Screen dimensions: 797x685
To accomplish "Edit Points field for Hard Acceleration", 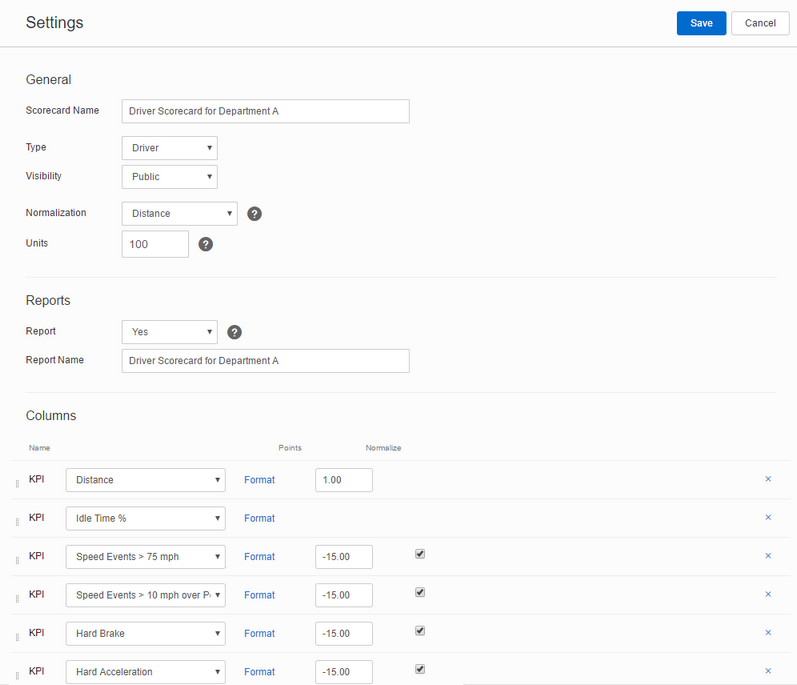I will [x=344, y=672].
